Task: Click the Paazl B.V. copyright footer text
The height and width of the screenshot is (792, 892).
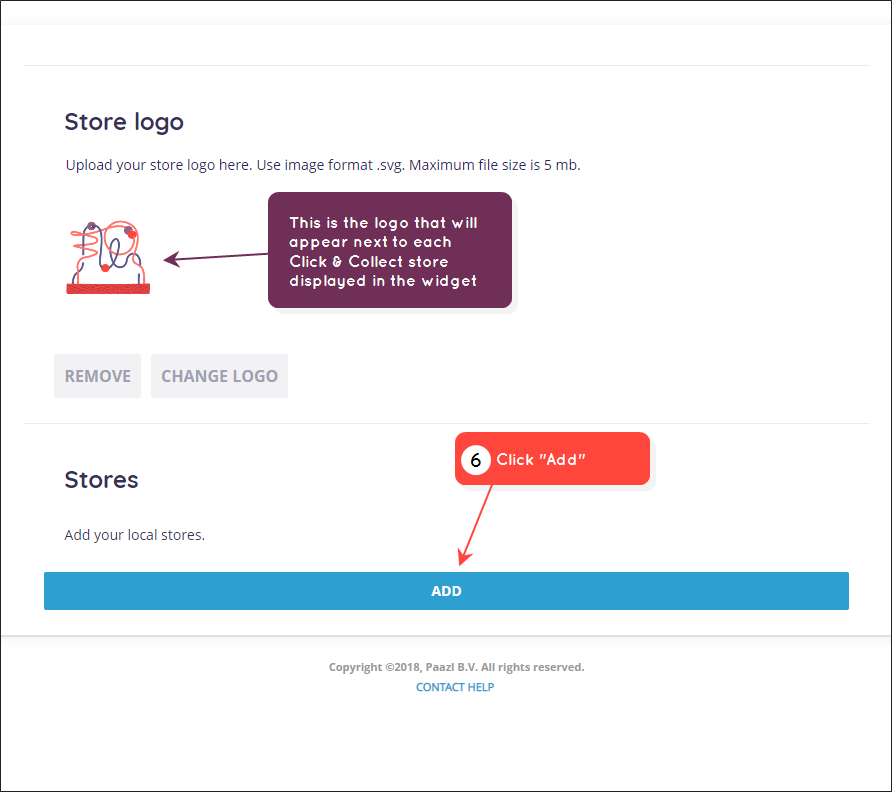Action: coord(456,667)
